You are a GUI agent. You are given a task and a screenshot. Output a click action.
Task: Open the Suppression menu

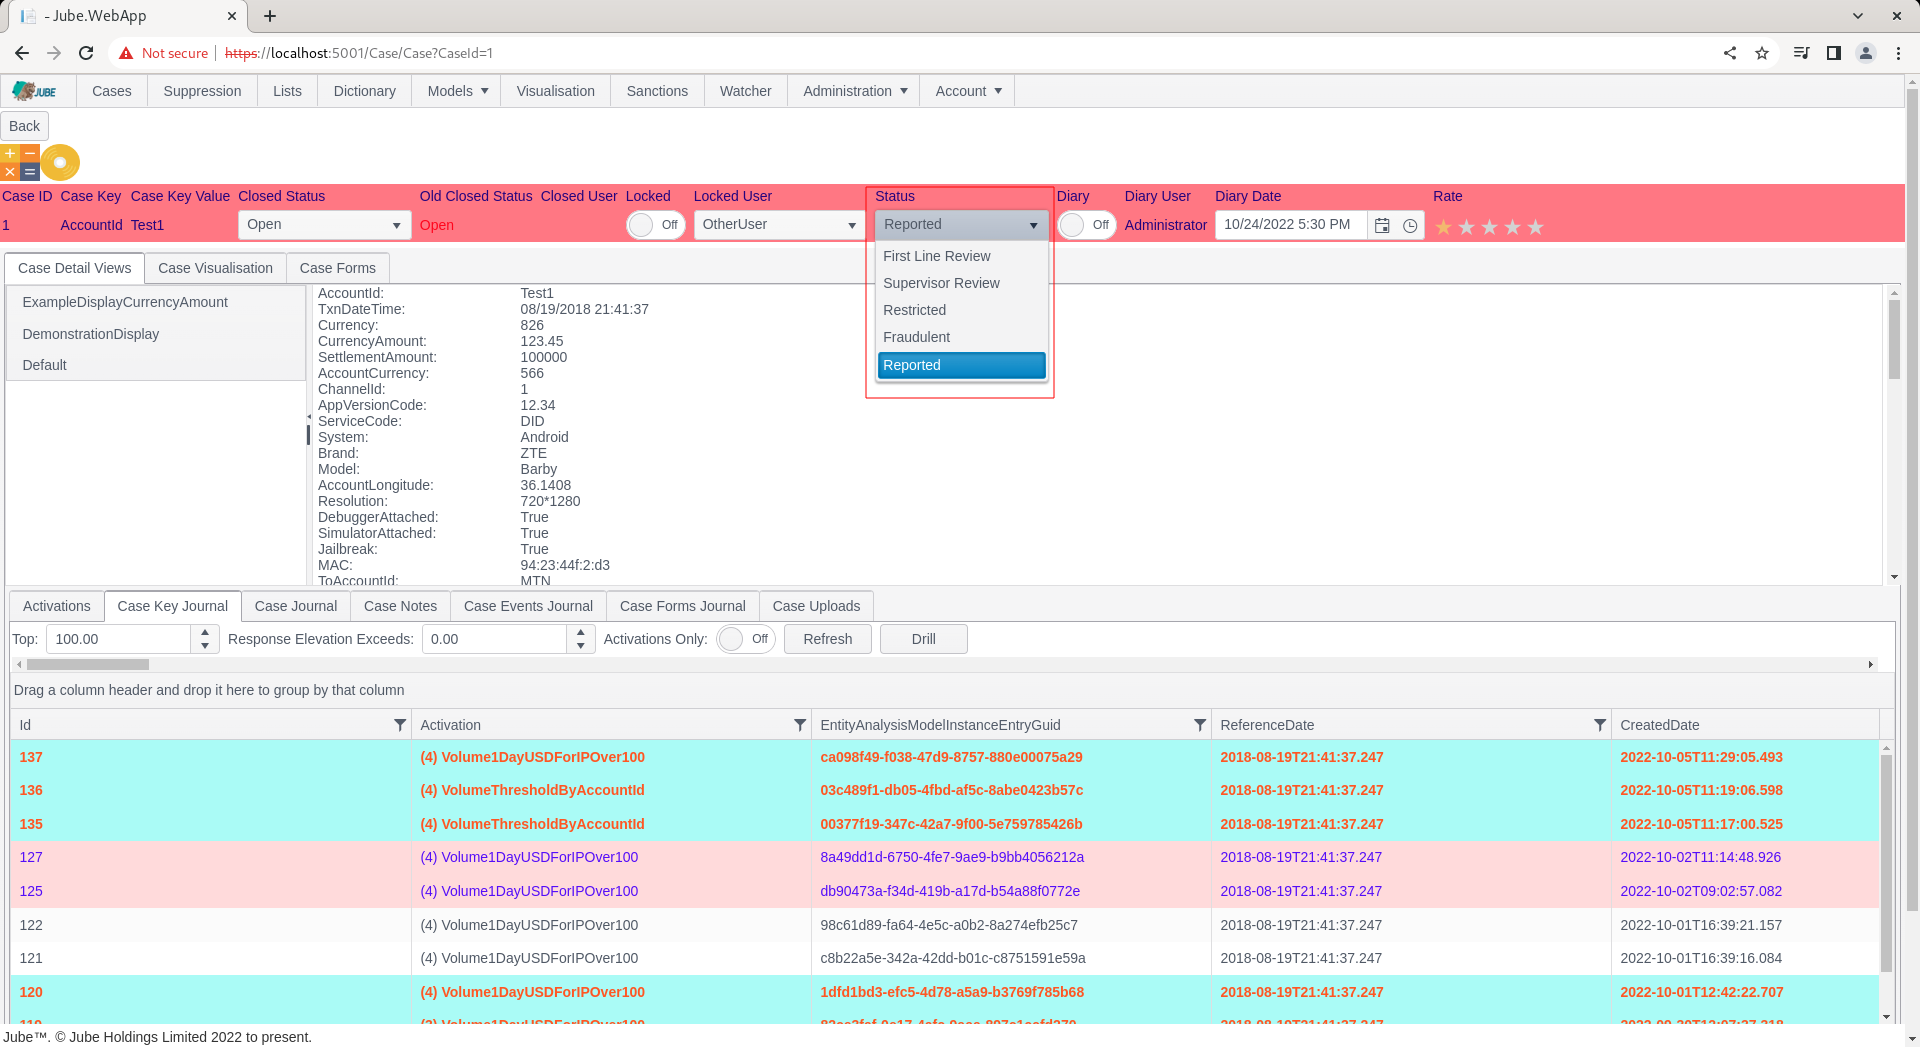coord(202,91)
